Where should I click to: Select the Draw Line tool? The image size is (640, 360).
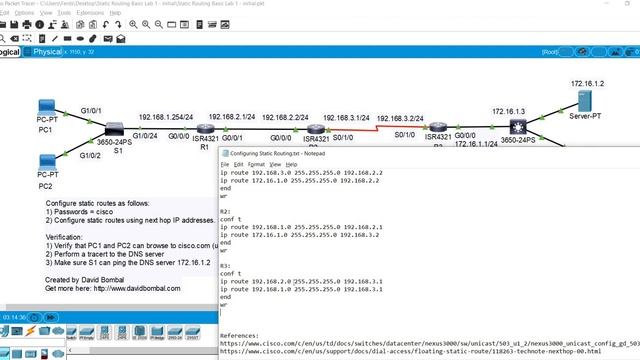55,39
